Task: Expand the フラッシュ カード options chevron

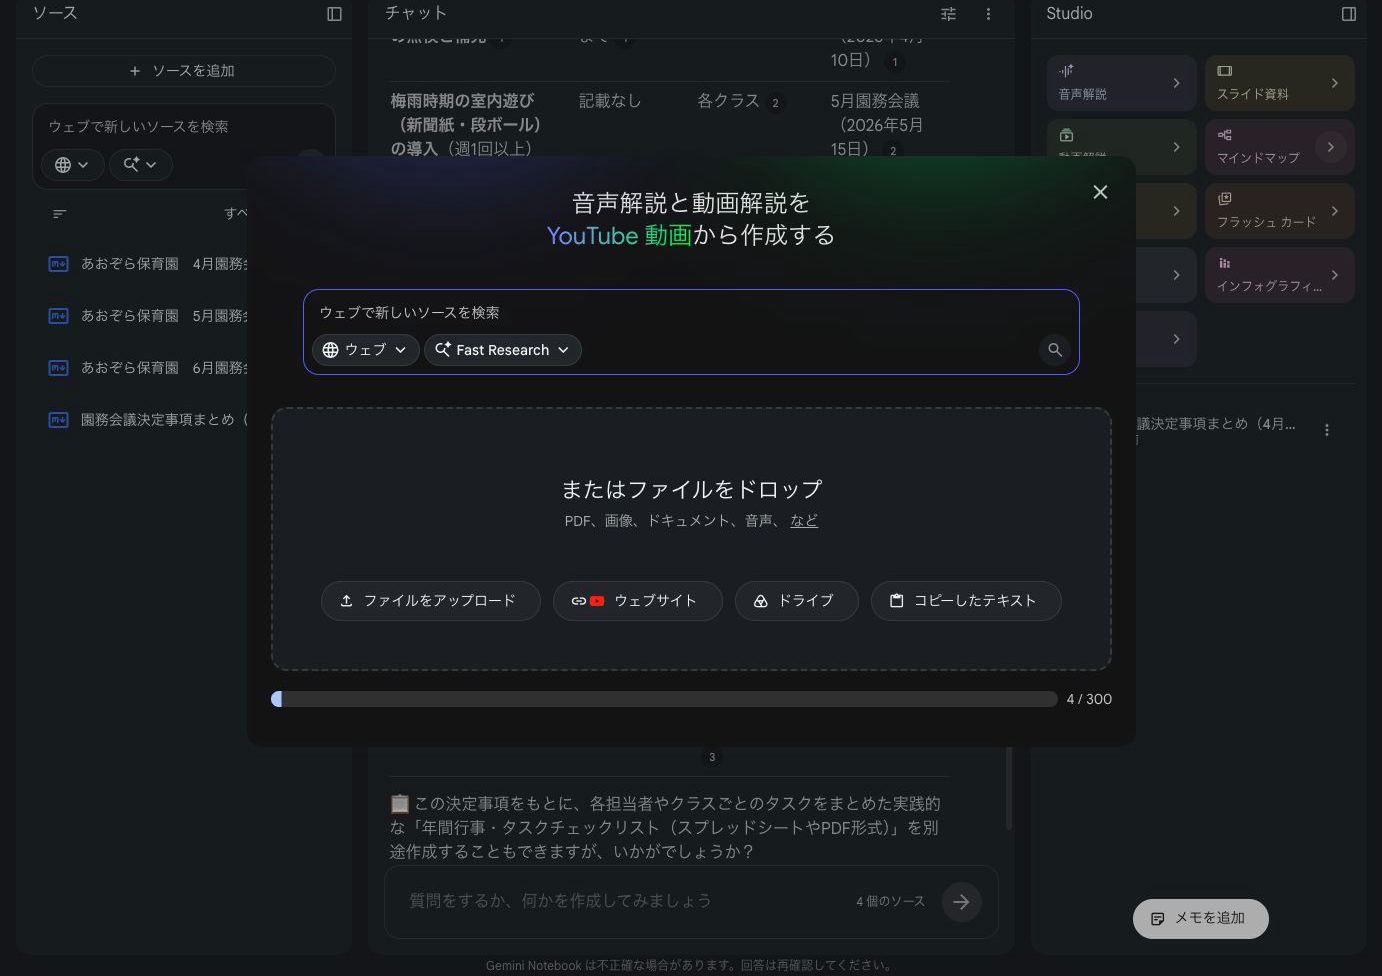Action: [x=1334, y=211]
